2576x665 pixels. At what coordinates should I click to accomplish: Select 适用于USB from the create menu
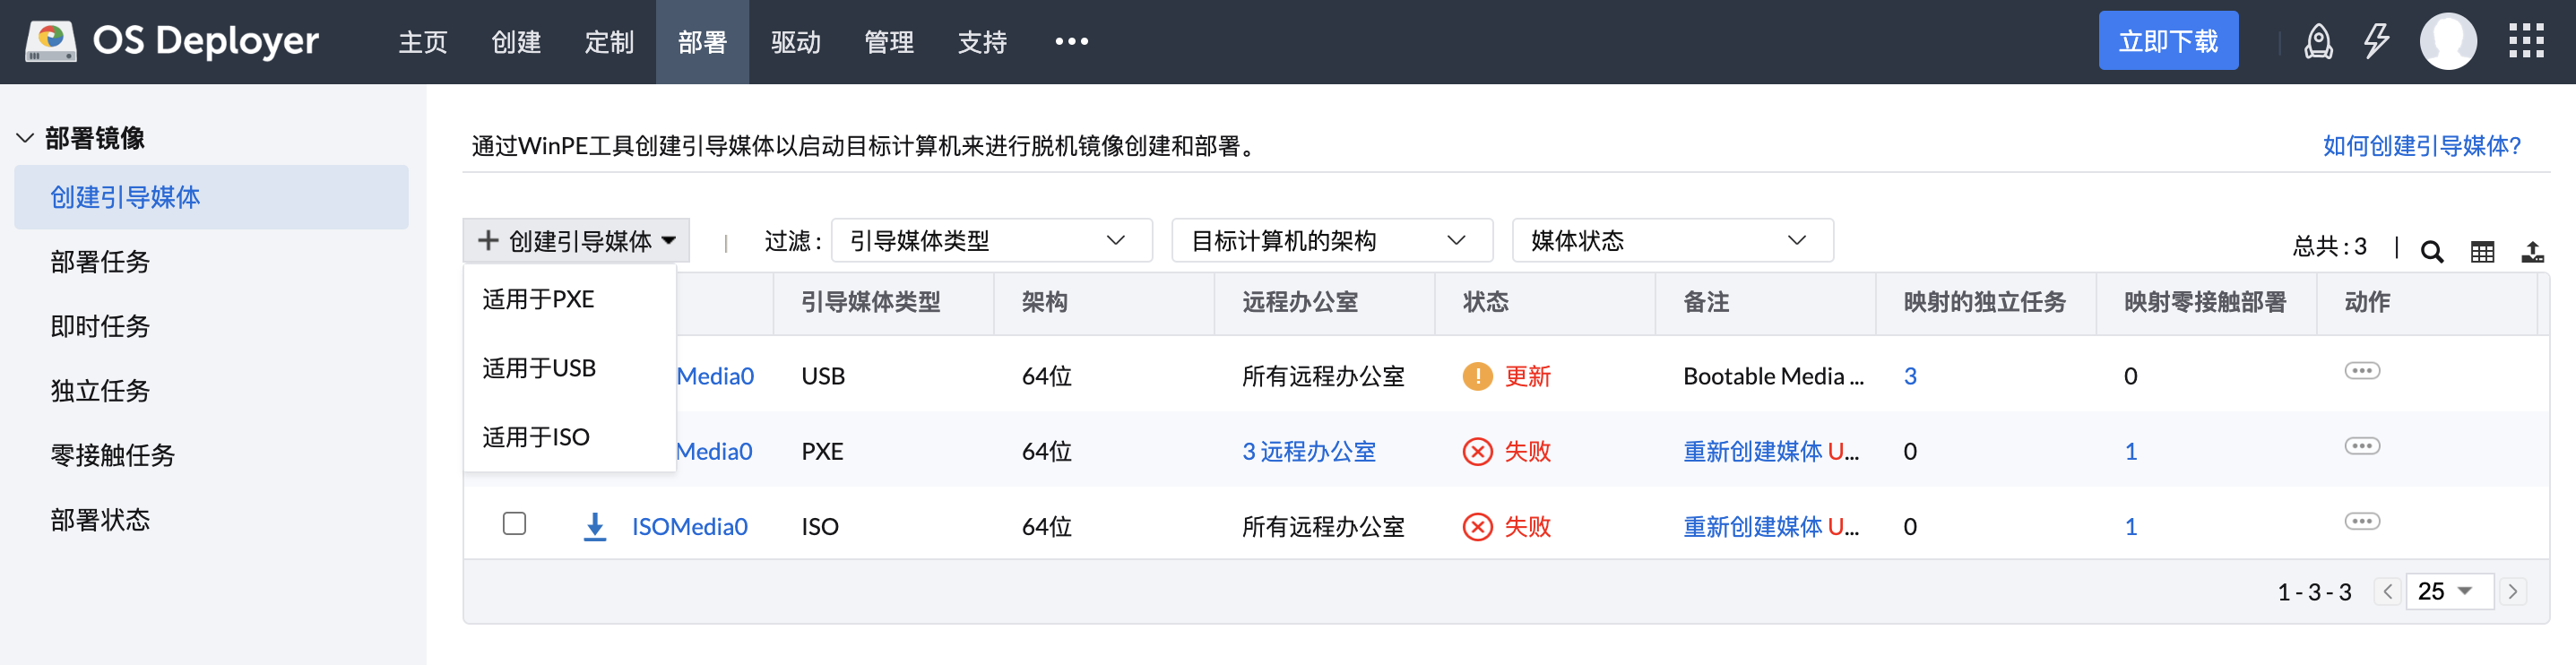539,368
